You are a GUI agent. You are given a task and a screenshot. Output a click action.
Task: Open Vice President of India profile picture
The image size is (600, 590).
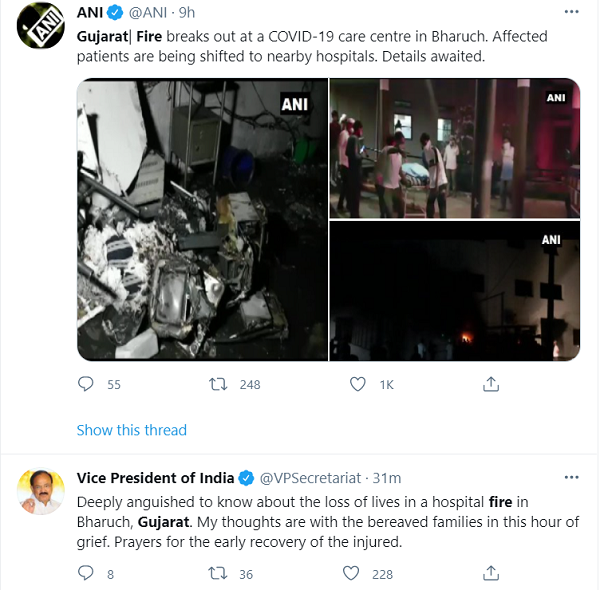(40, 491)
